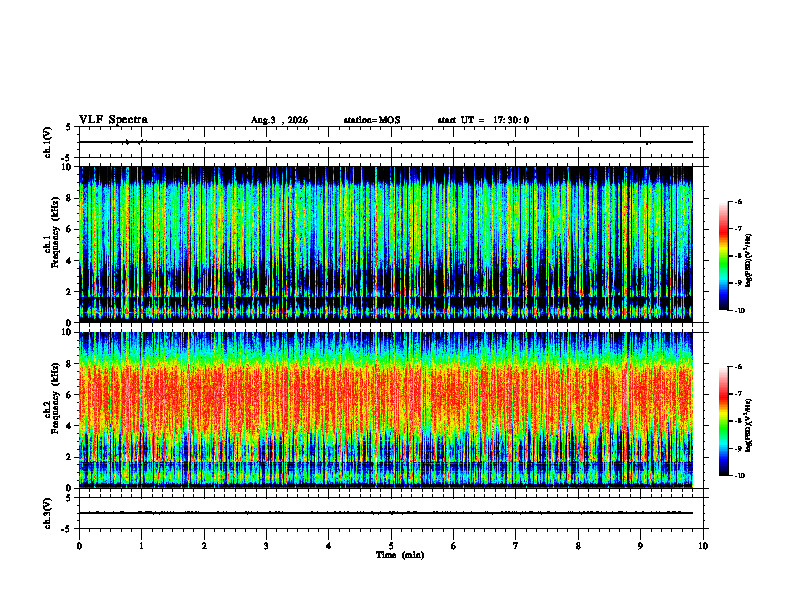Image resolution: width=792 pixels, height=612 pixels.
Task: Click the ch.2 frequency tick label "4"
Action: coord(70,426)
